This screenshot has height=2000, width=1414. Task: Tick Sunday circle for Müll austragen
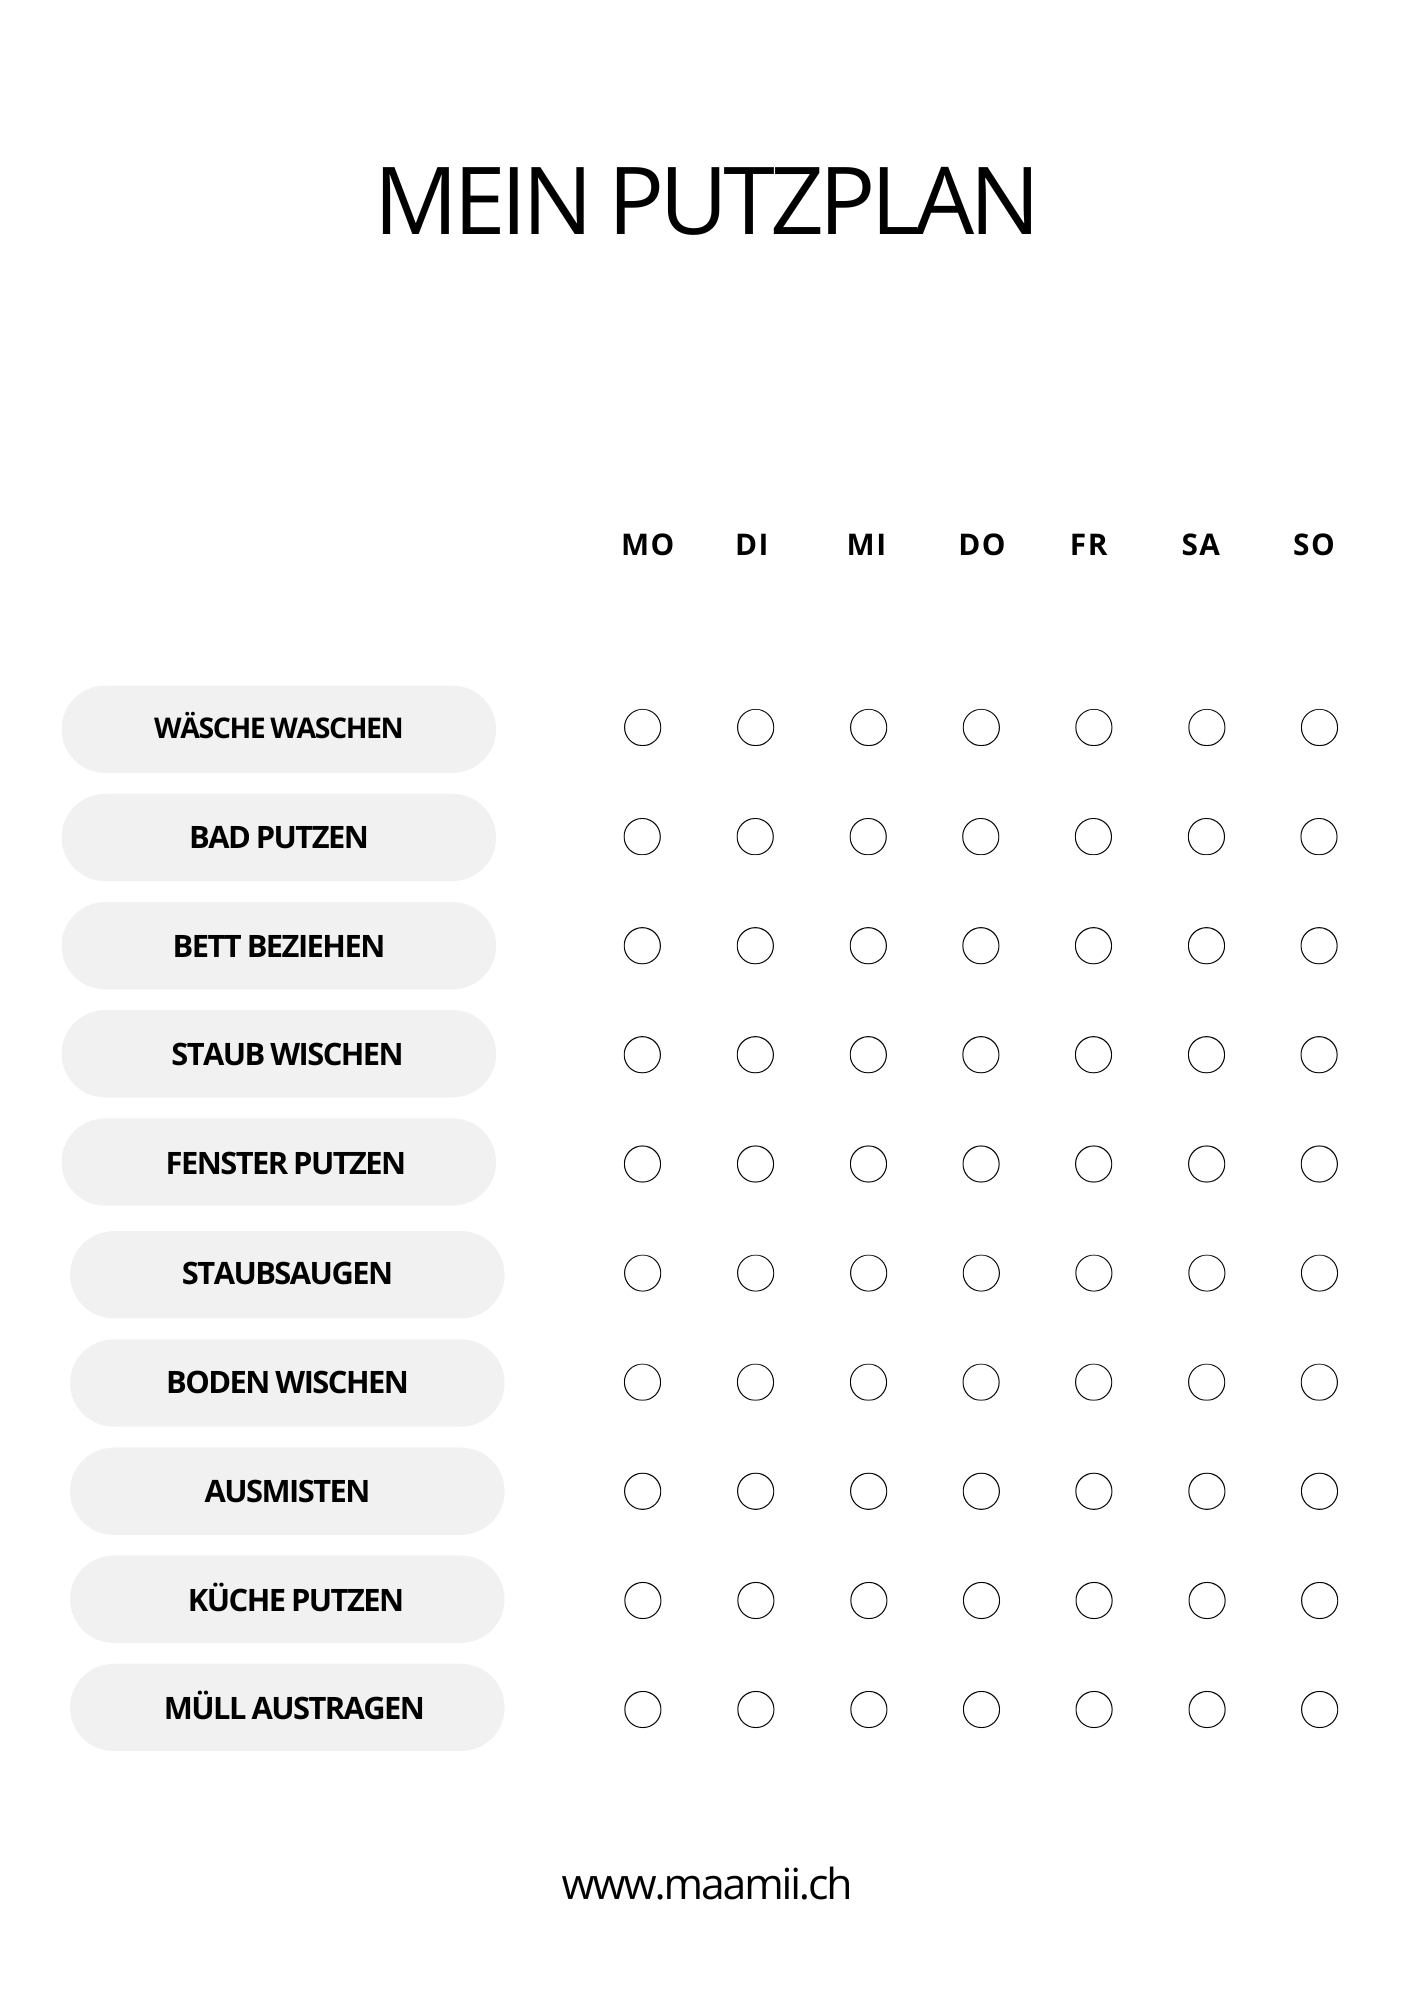[x=1319, y=1709]
